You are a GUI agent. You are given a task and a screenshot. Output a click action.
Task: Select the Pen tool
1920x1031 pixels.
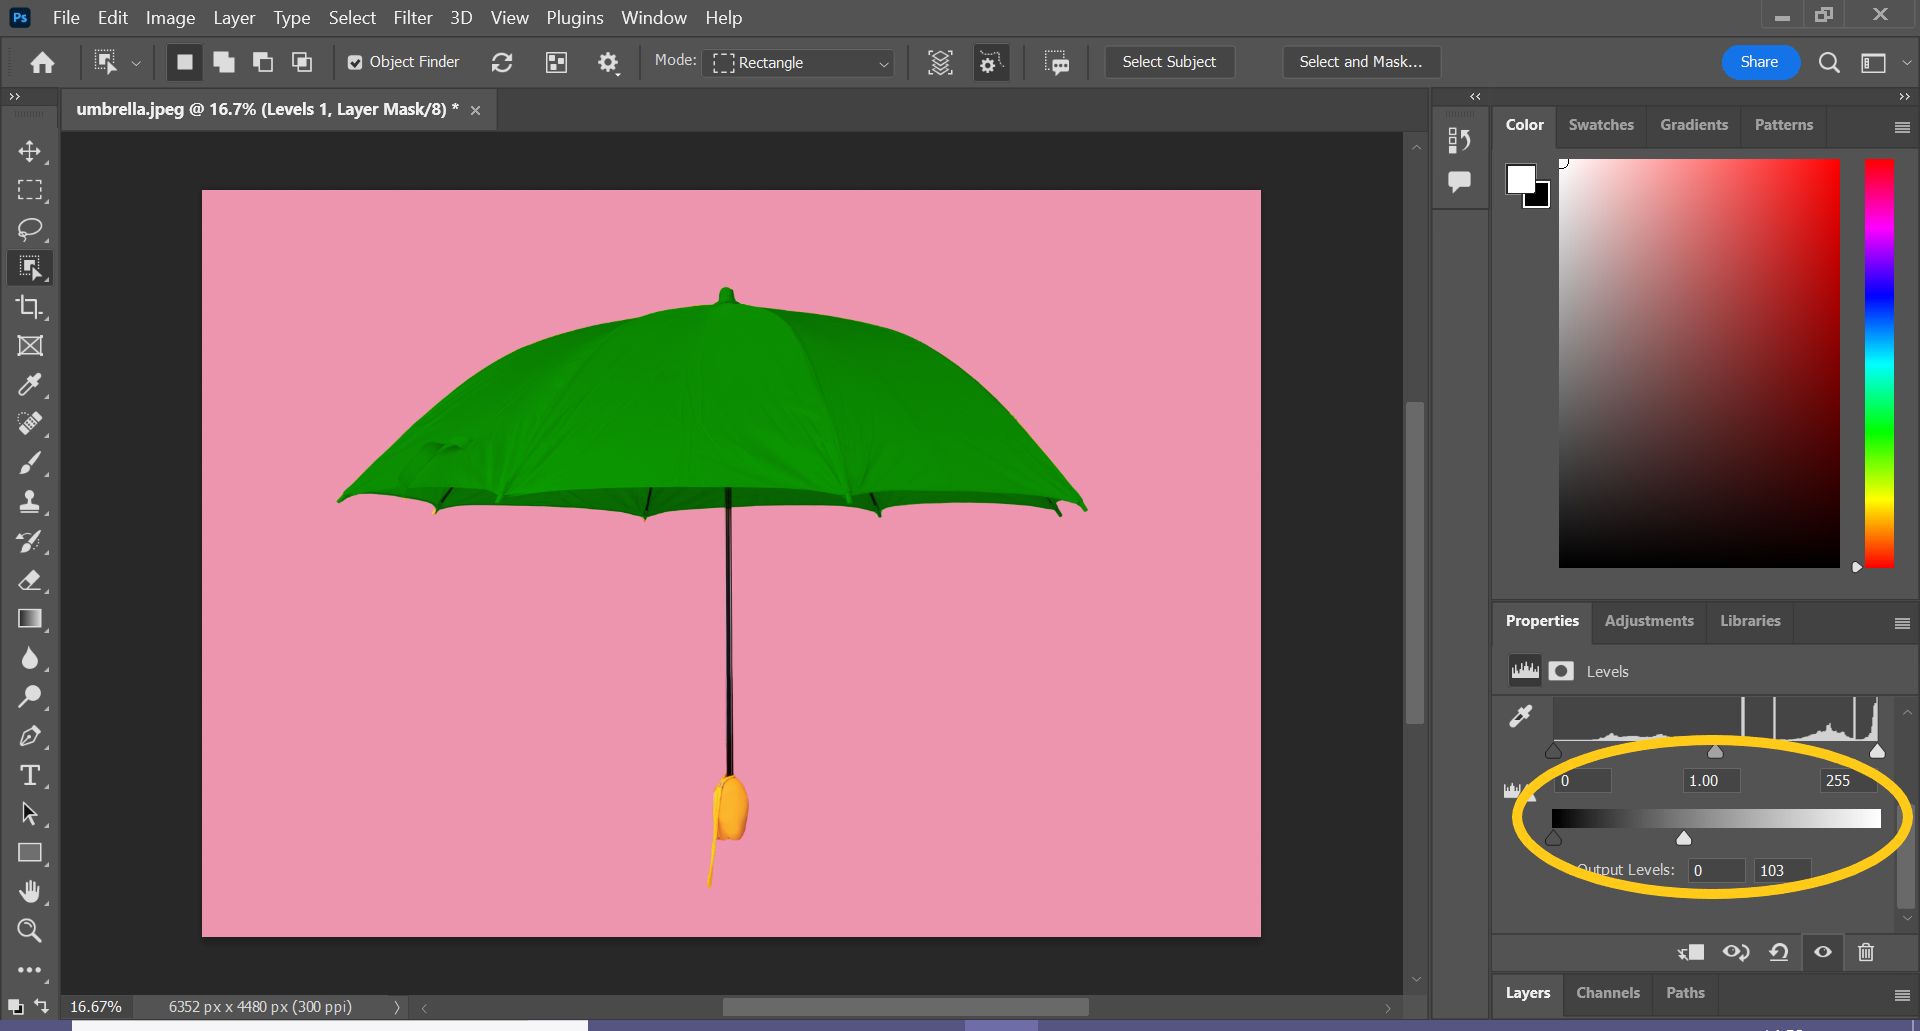pyautogui.click(x=30, y=736)
